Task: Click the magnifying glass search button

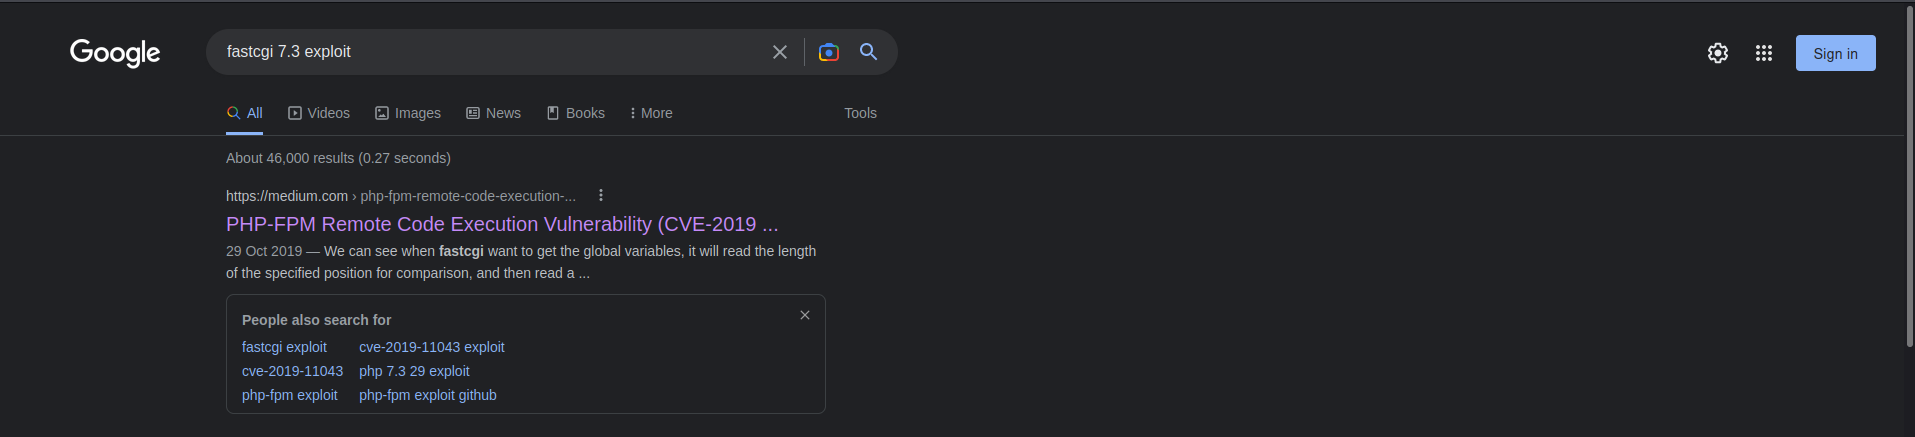Action: click(x=868, y=52)
